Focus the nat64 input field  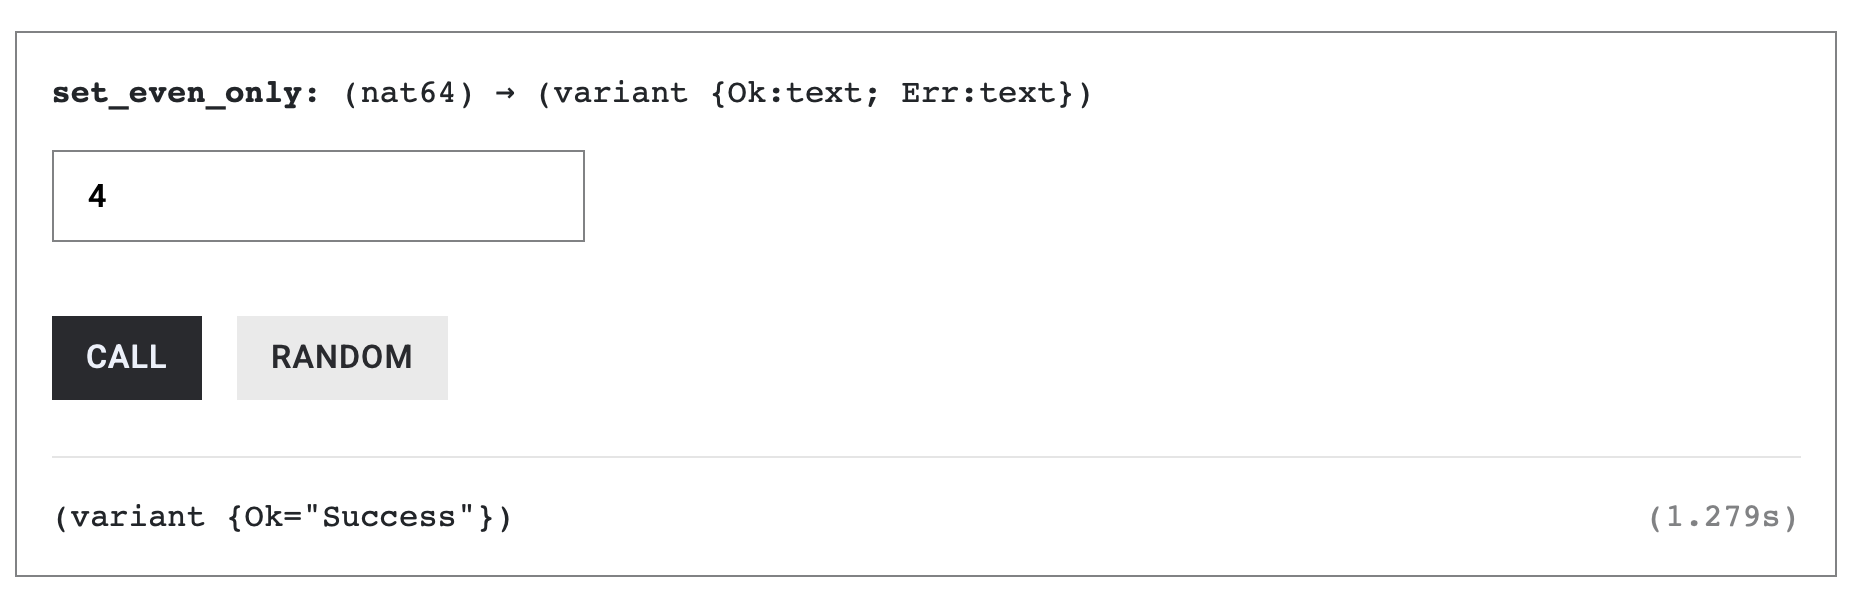(318, 196)
